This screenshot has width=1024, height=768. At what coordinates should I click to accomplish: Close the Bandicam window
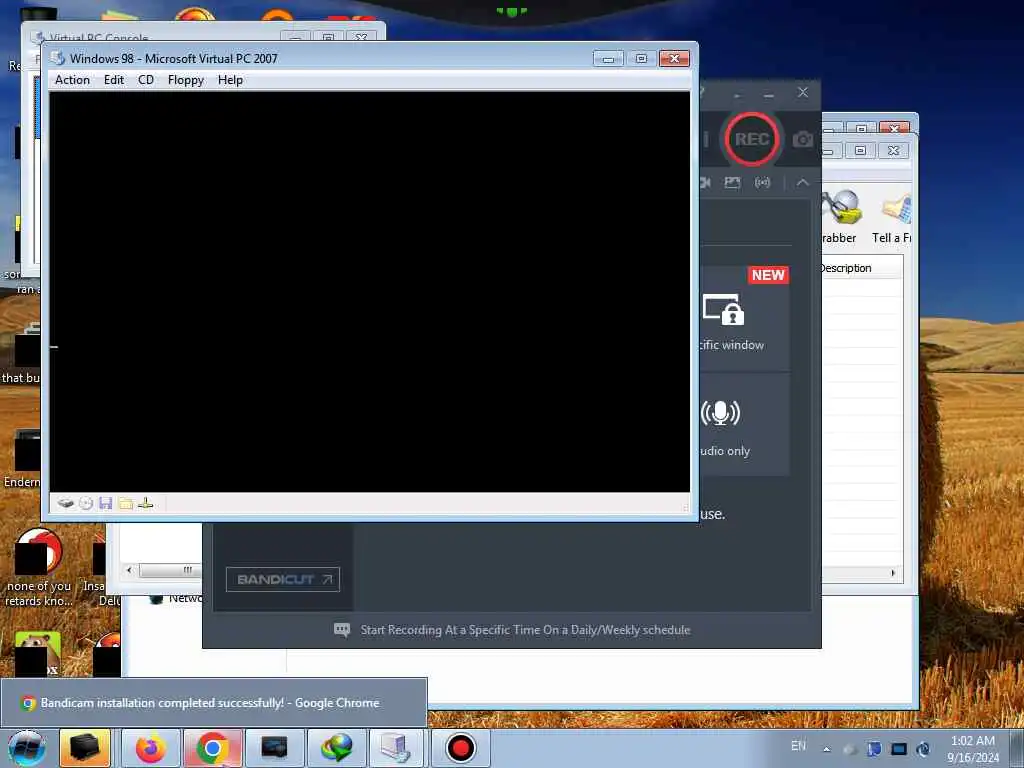point(803,93)
